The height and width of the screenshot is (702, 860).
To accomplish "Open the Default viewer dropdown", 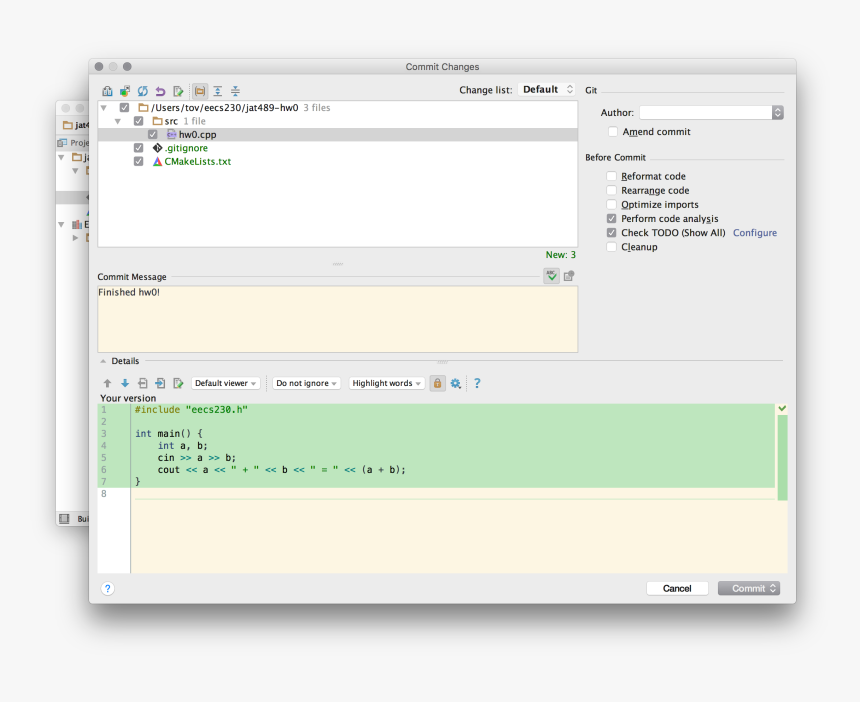I will (226, 383).
